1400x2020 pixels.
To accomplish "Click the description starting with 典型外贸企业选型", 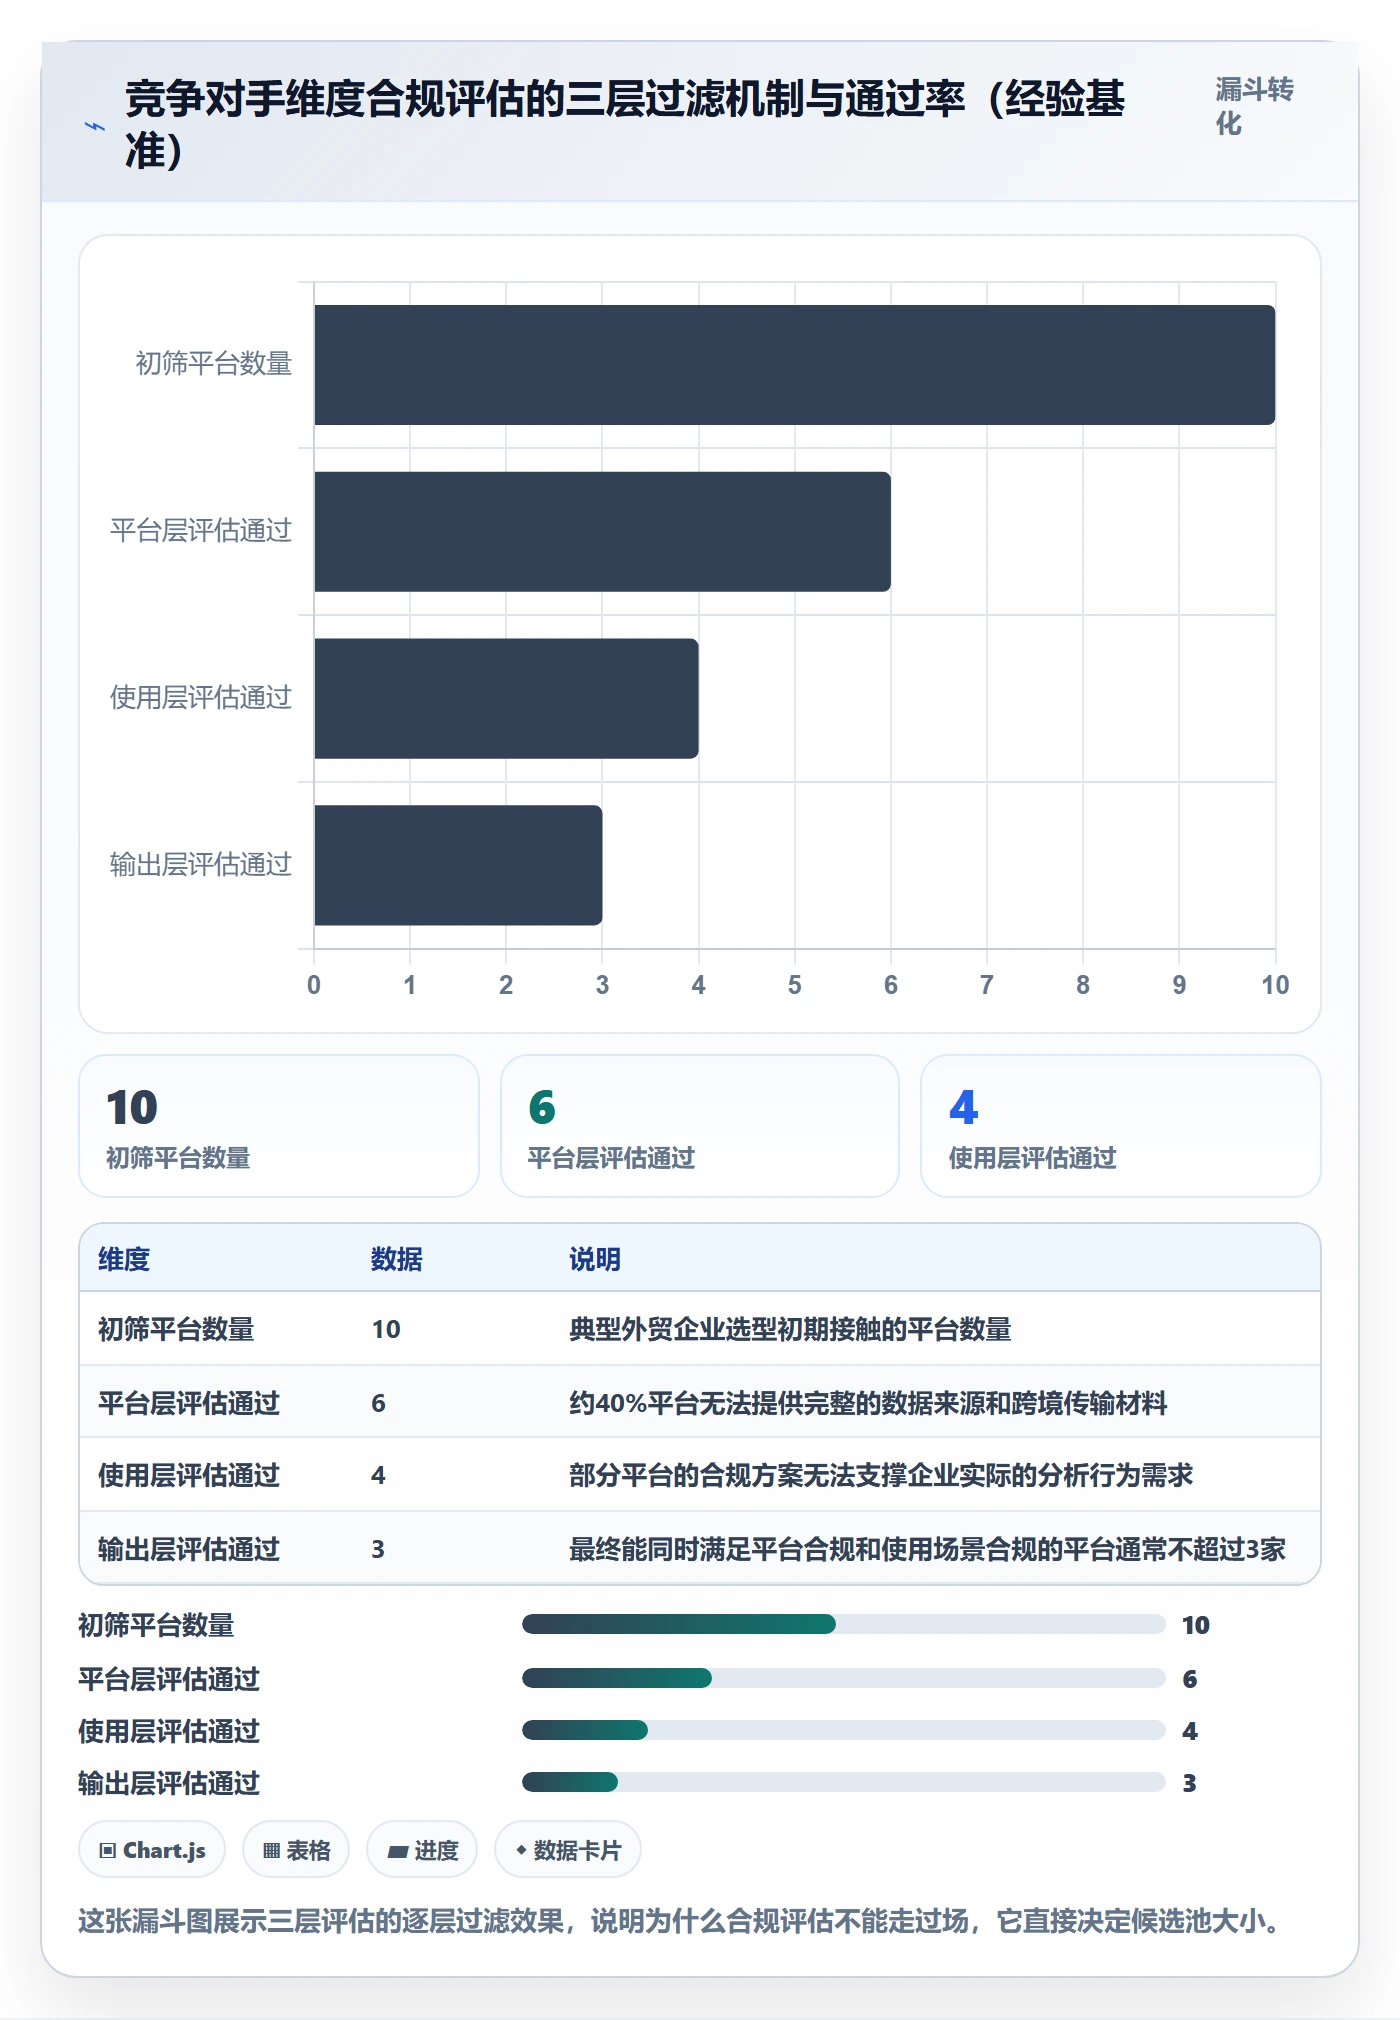I will click(790, 1329).
